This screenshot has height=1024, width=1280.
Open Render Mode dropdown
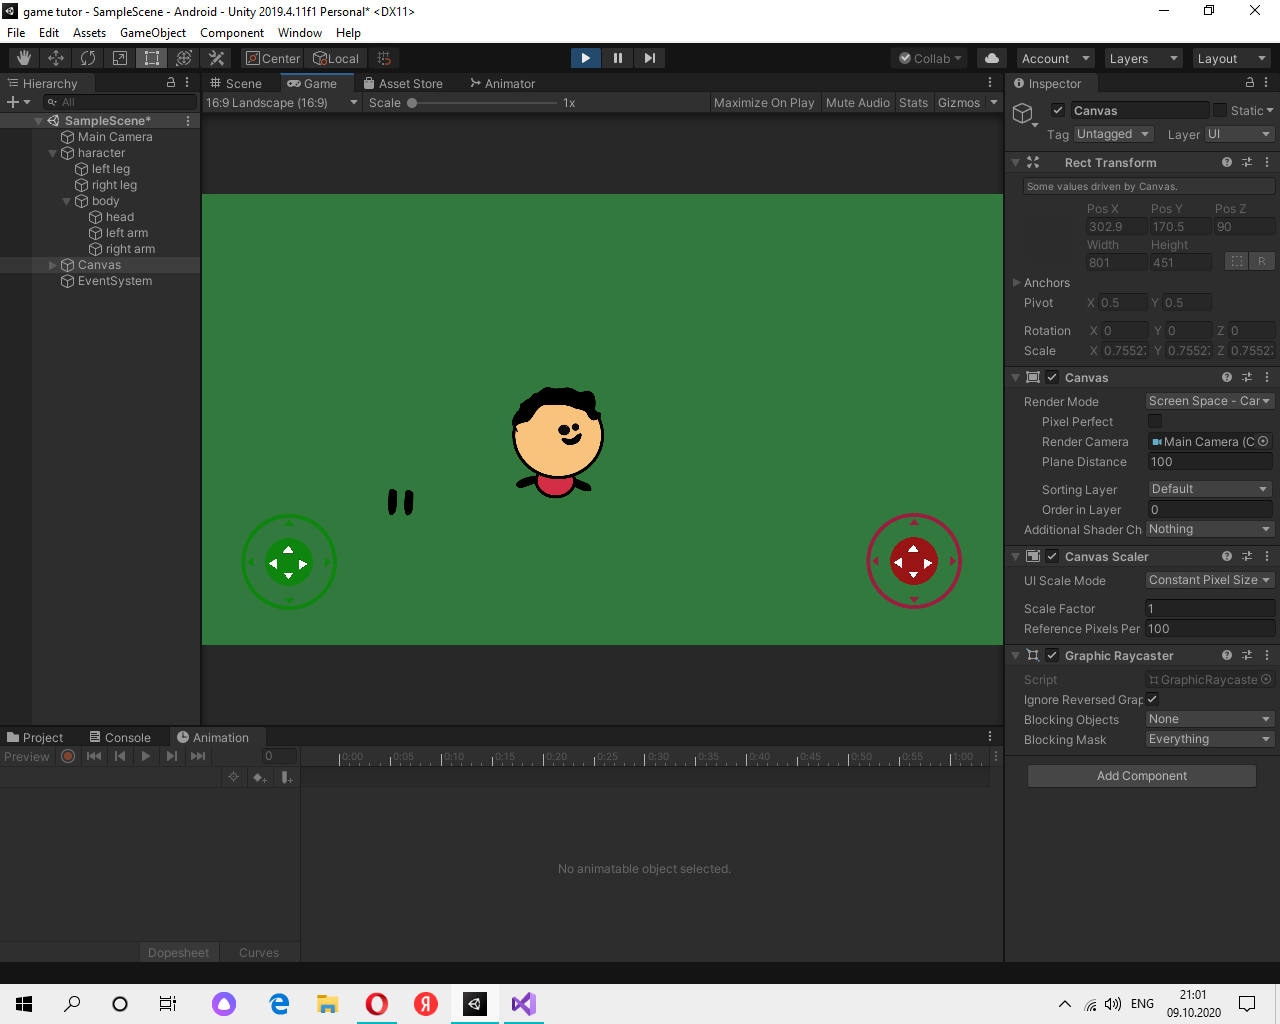(1210, 401)
